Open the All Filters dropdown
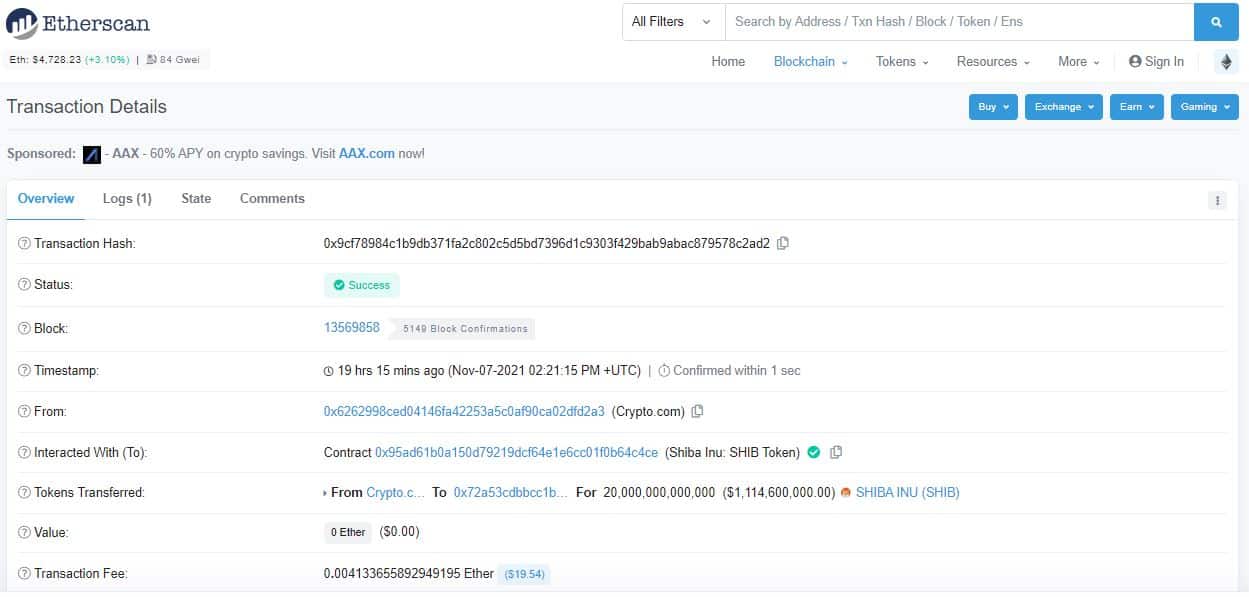1249x597 pixels. coord(672,22)
